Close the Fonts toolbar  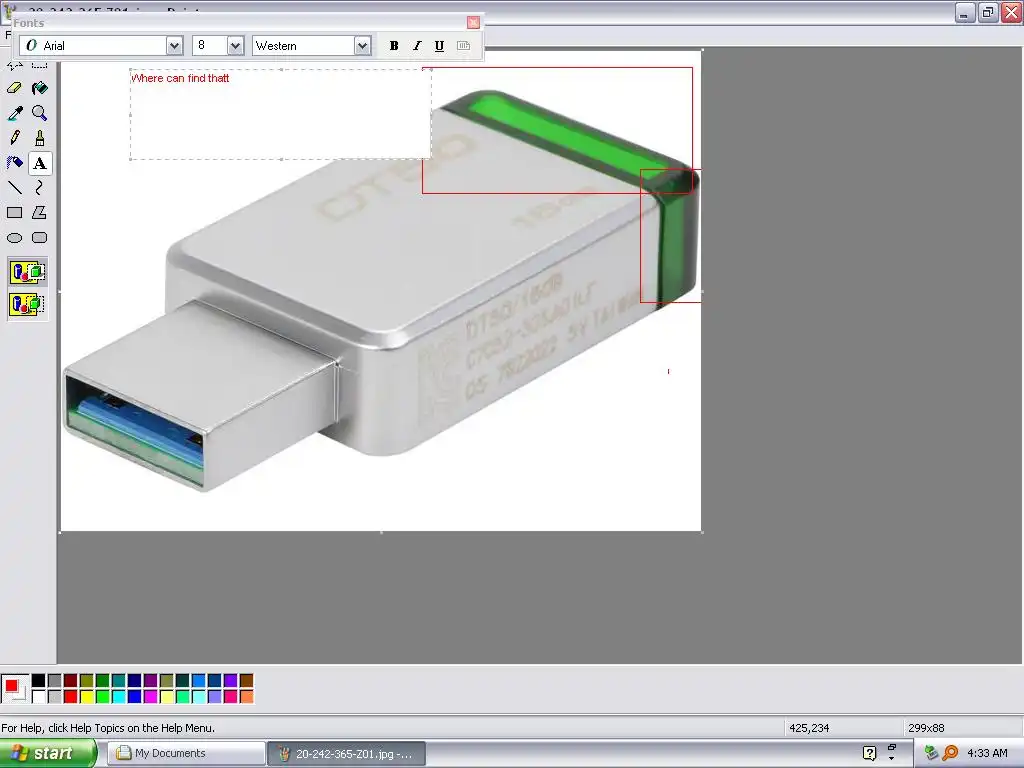[x=473, y=23]
